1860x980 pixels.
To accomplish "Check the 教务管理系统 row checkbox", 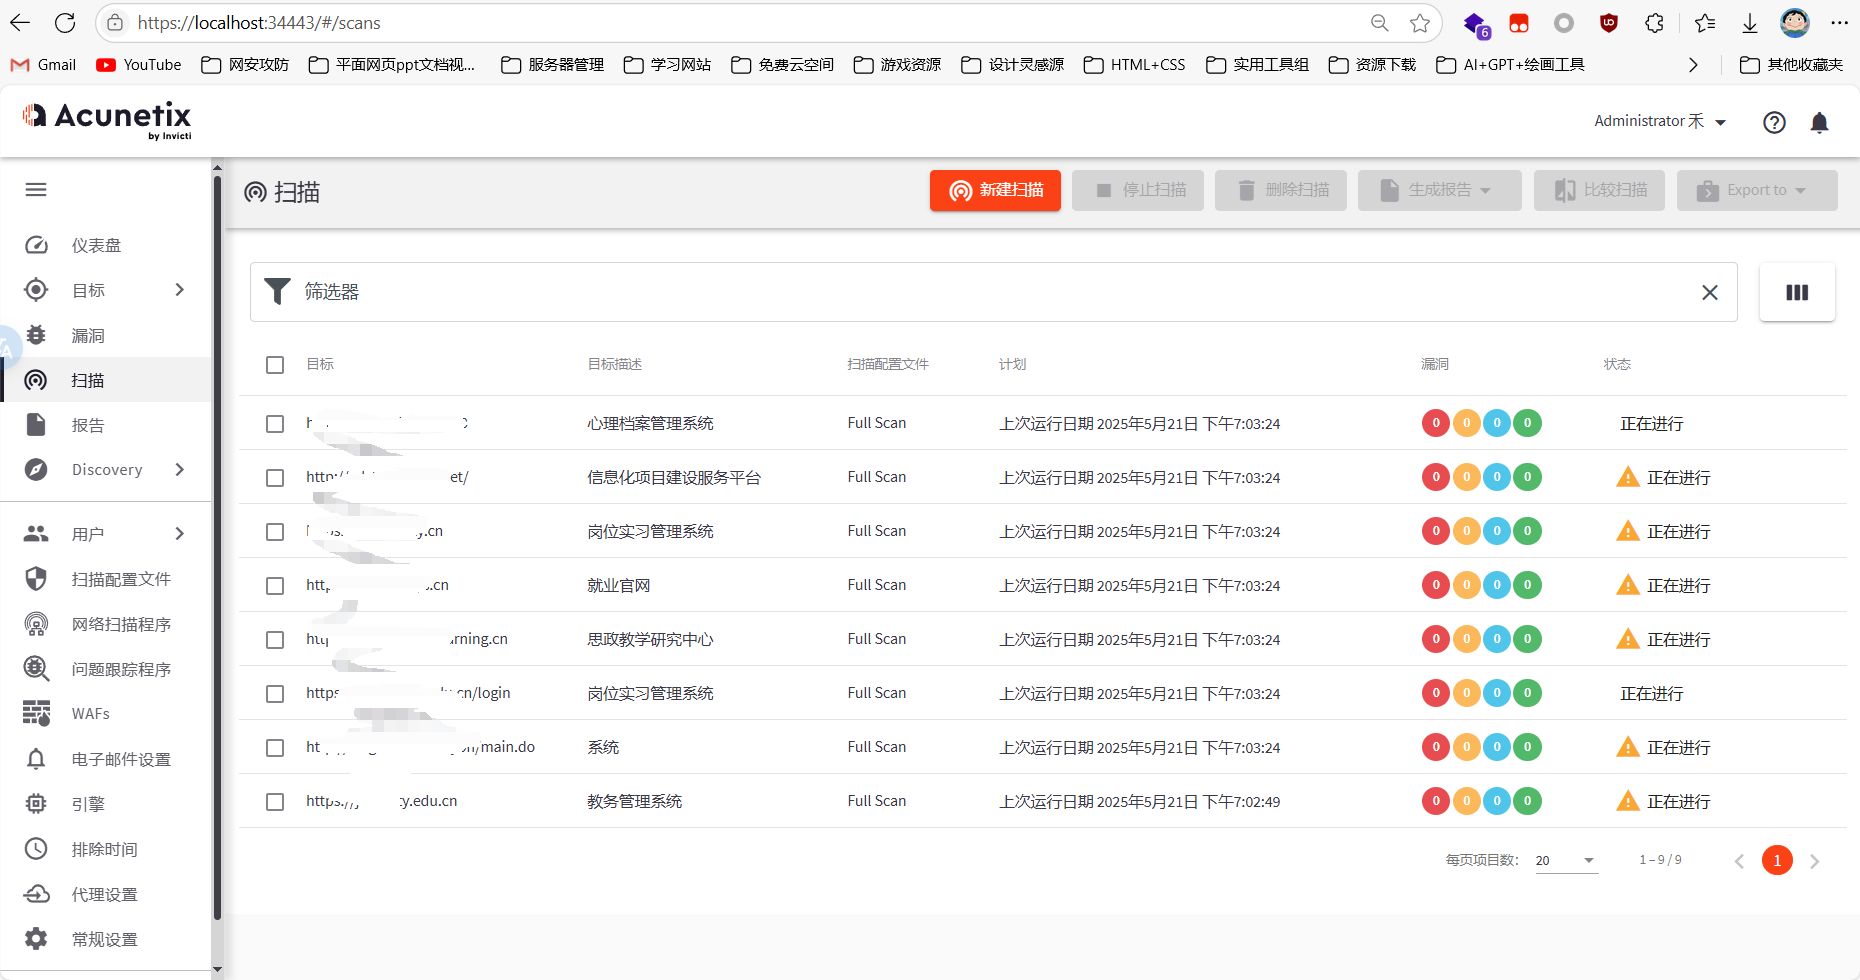I will 275,802.
